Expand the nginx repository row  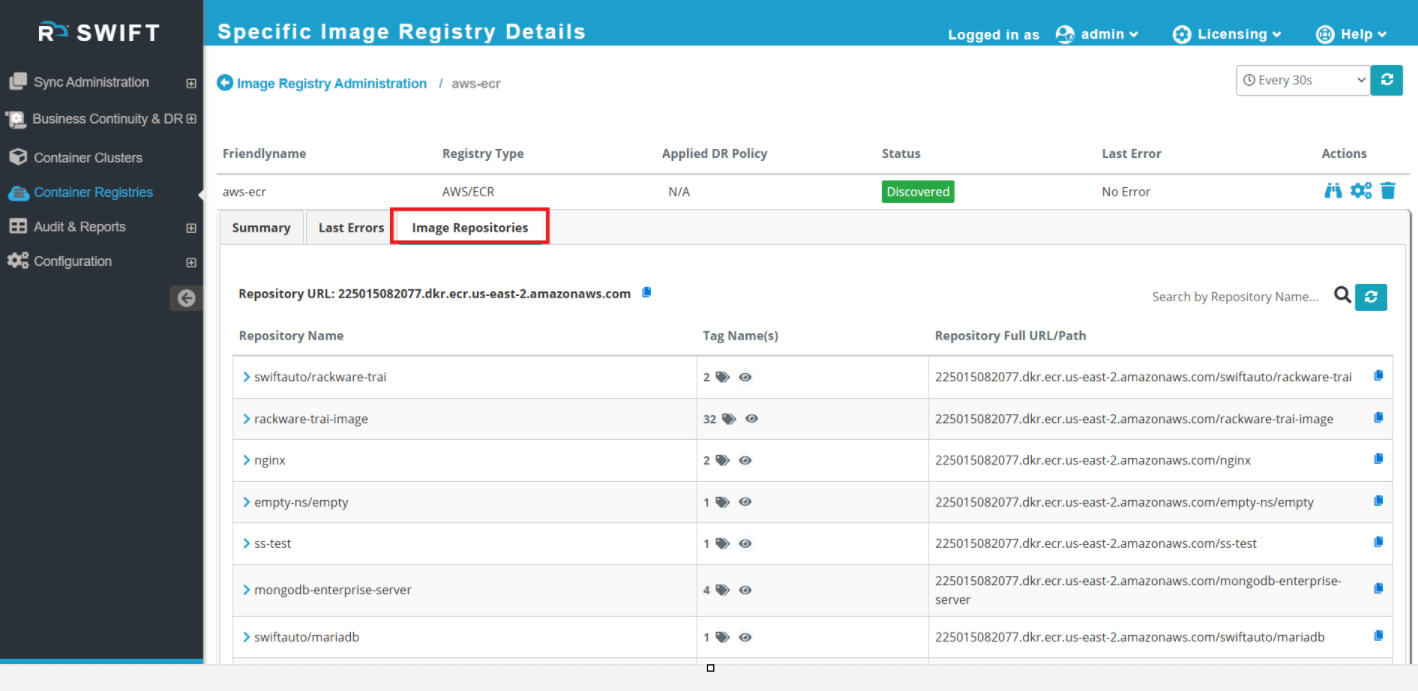[246, 460]
